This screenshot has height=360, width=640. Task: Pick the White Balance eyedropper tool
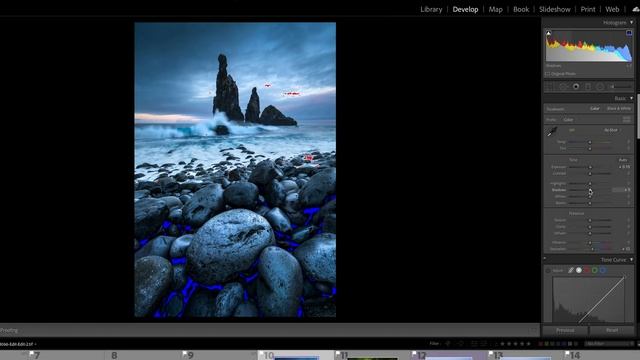552,131
